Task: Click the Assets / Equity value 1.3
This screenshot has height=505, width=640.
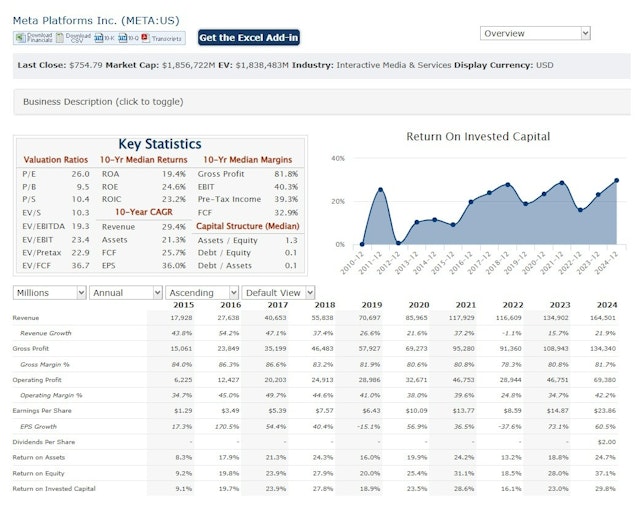Action: (291, 240)
